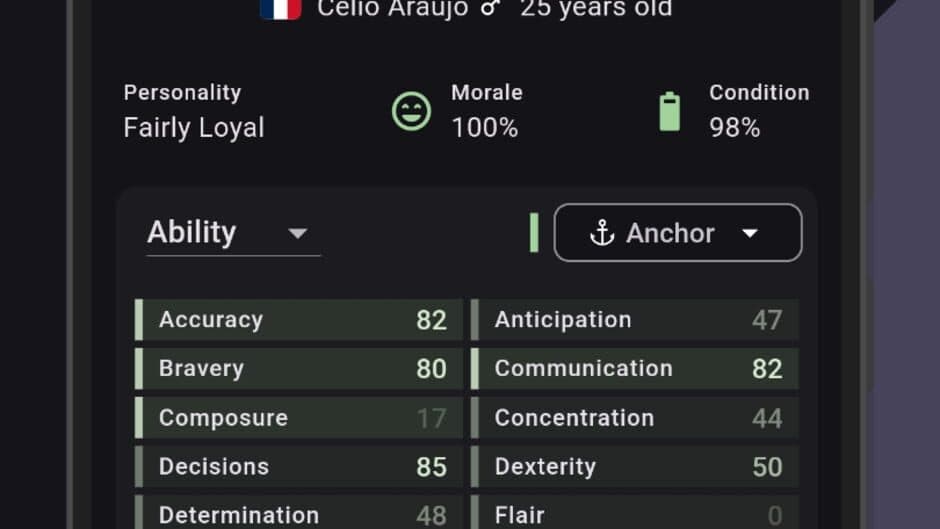
Task: Click the smiling morale face icon
Action: tap(411, 111)
